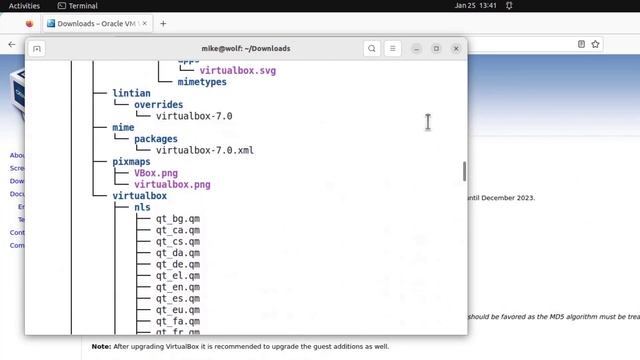This screenshot has width=640, height=360.
Task: Click the overrides directory entry
Action: tap(158, 105)
